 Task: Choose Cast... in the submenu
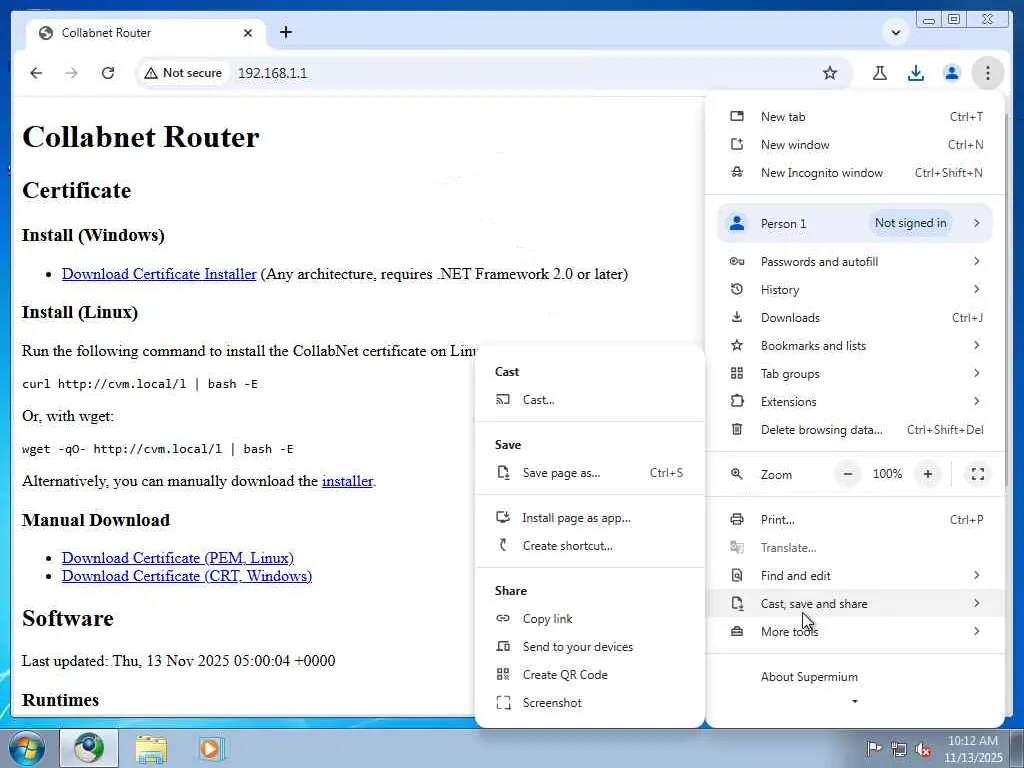click(x=590, y=400)
